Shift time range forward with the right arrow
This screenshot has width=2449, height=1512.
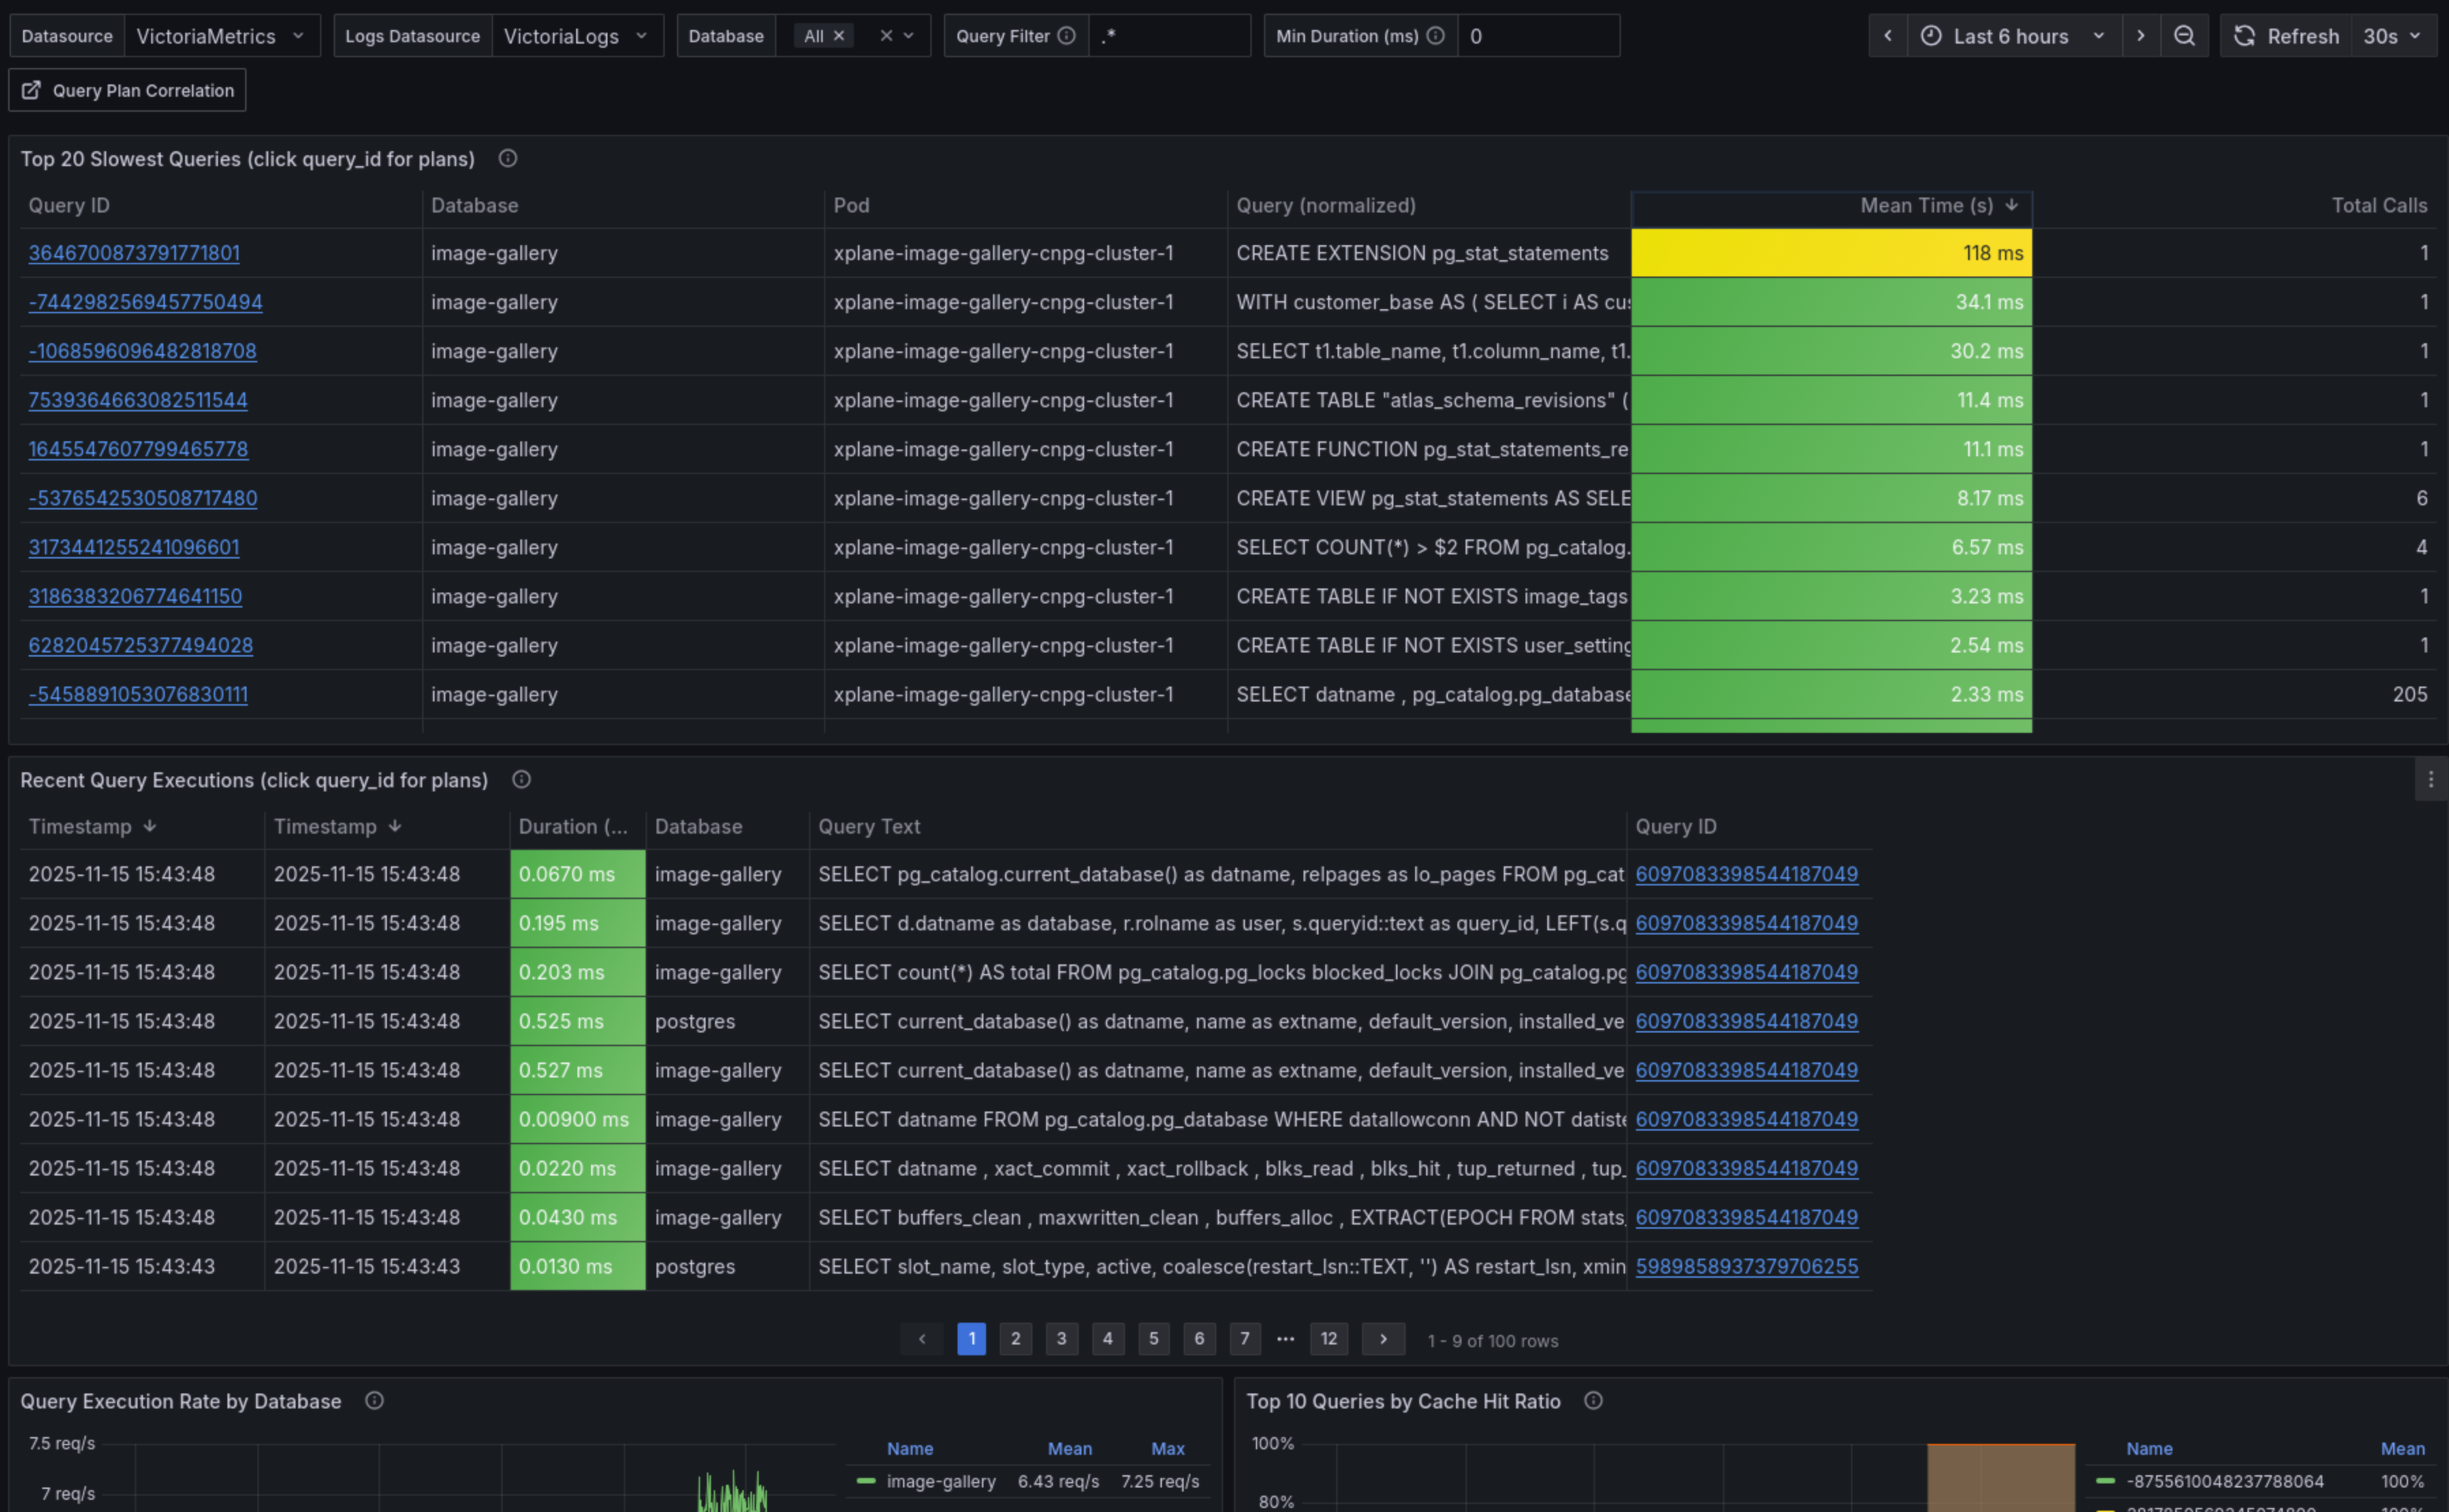[2141, 35]
